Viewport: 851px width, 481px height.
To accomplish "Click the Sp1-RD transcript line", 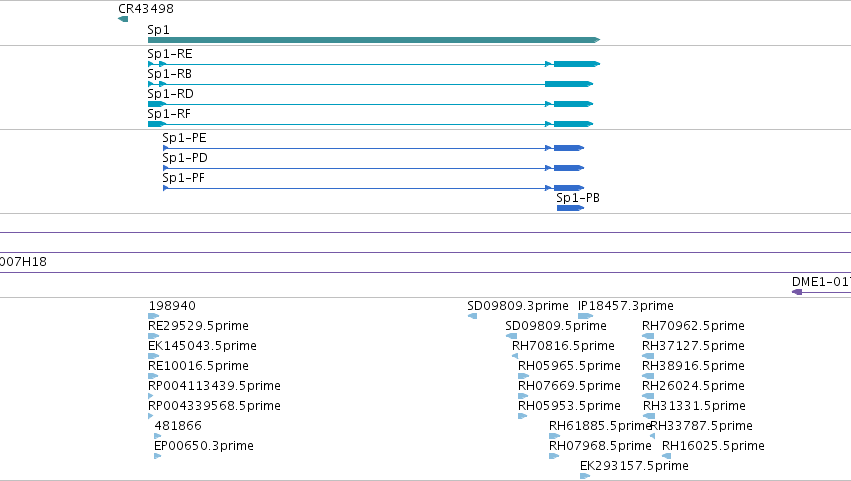I will [x=370, y=104].
